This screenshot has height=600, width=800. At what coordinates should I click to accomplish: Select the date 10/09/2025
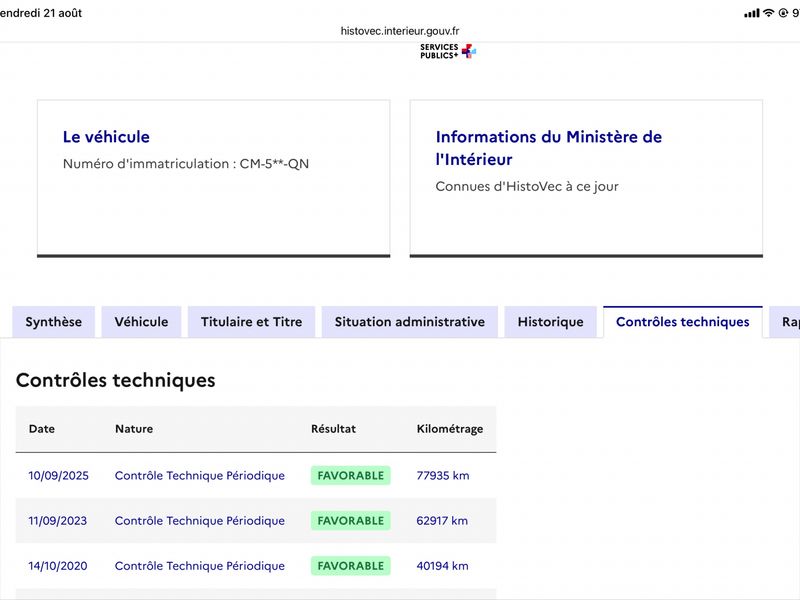coord(59,476)
